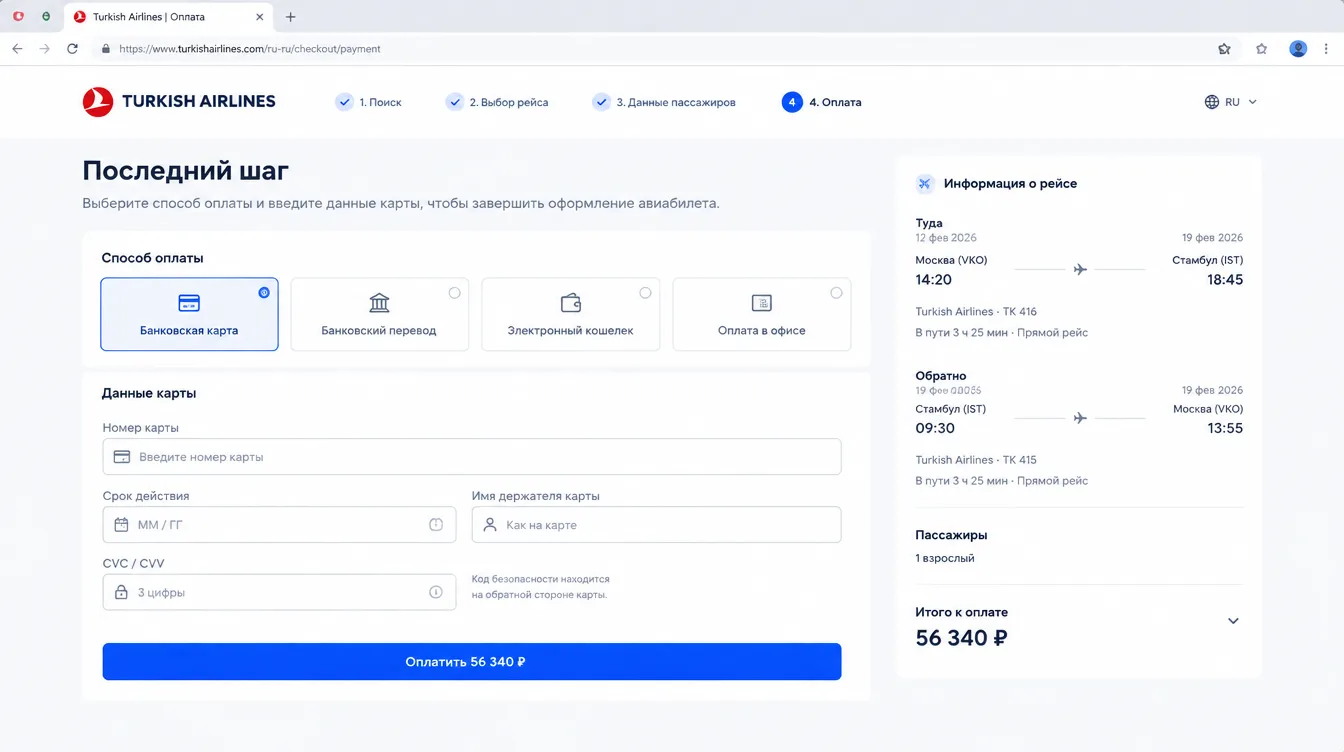Screen dimensions: 1344x752
Task: Click the airplane icon beside Информация о рейсе
Action: click(925, 184)
